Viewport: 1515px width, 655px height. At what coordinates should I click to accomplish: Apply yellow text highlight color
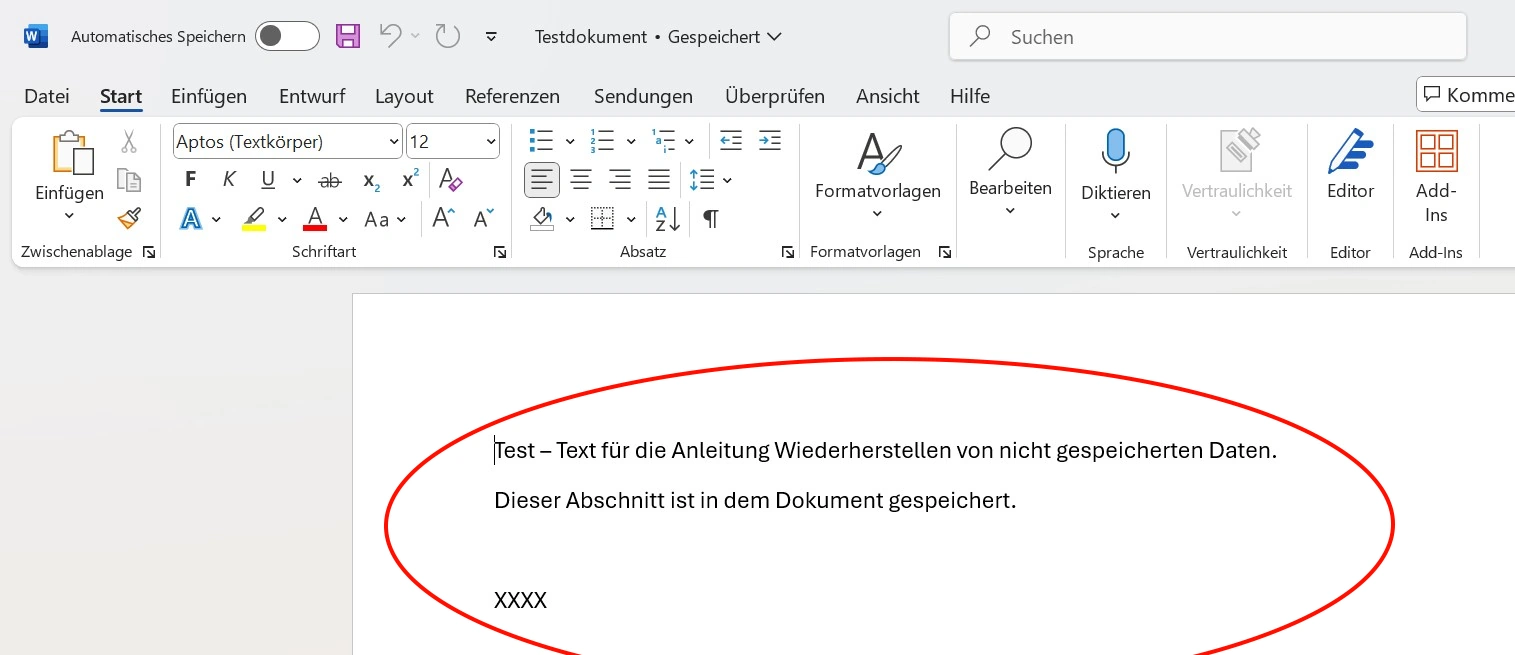tap(254, 219)
